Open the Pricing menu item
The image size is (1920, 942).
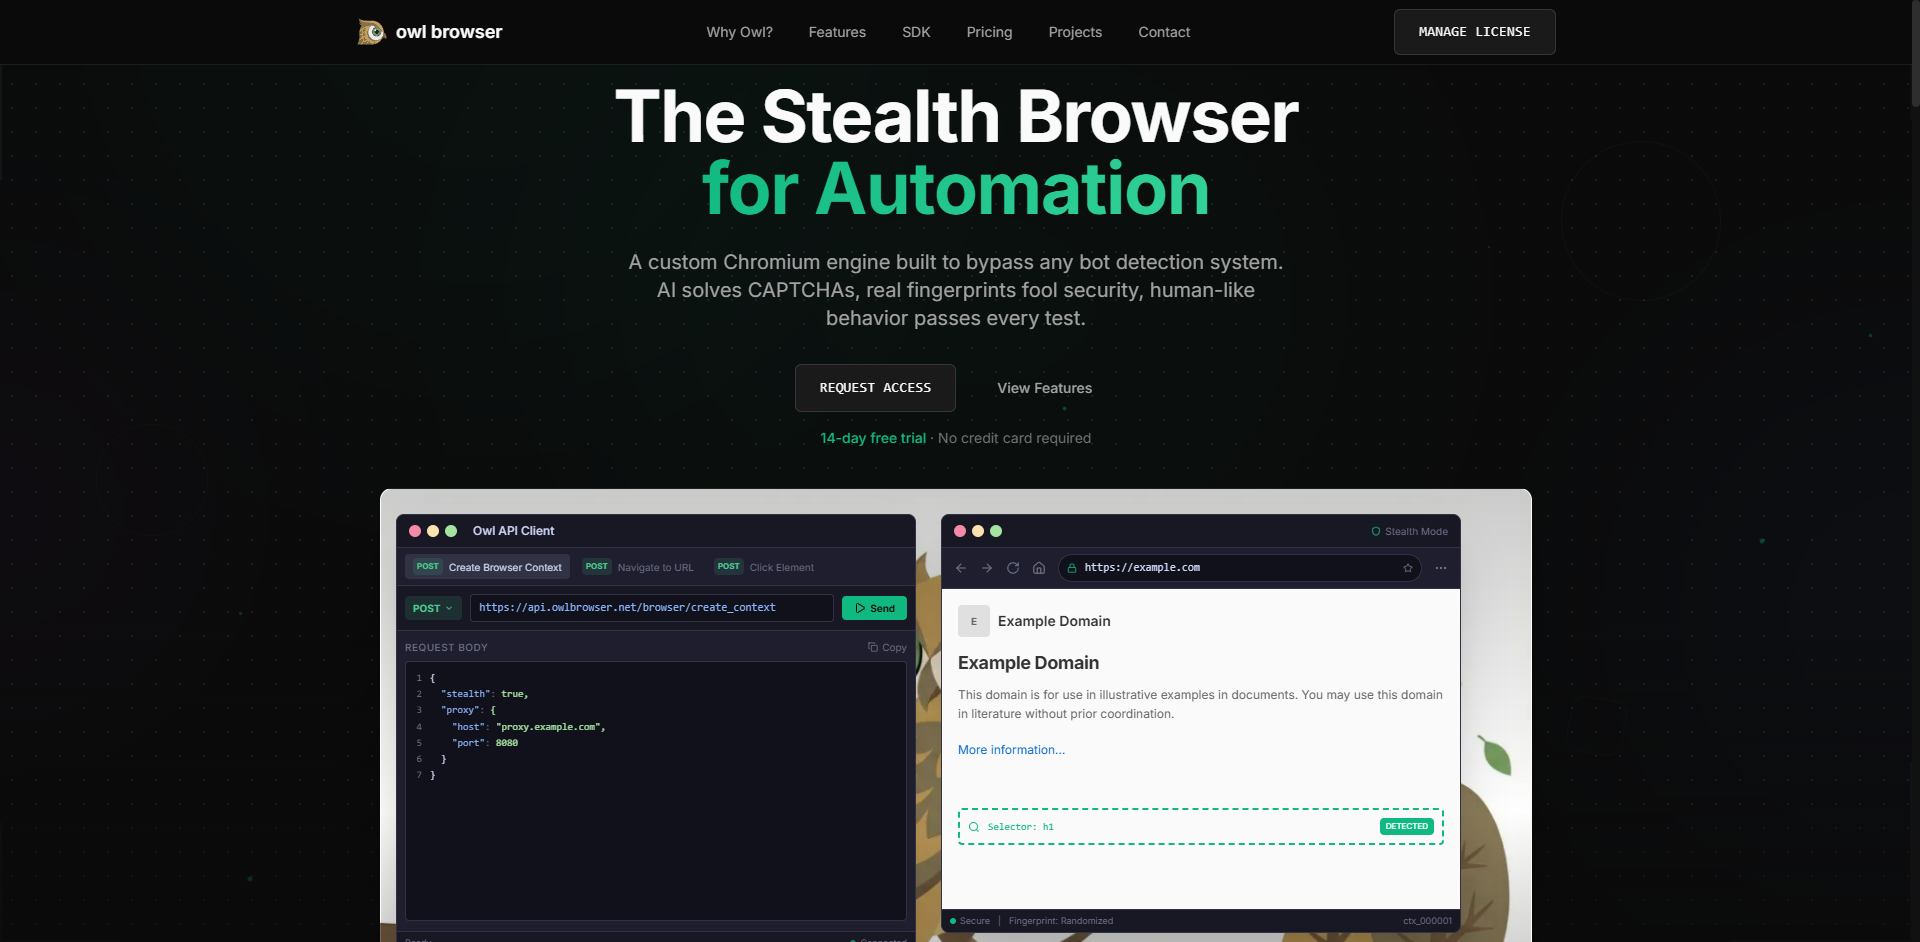pos(989,31)
